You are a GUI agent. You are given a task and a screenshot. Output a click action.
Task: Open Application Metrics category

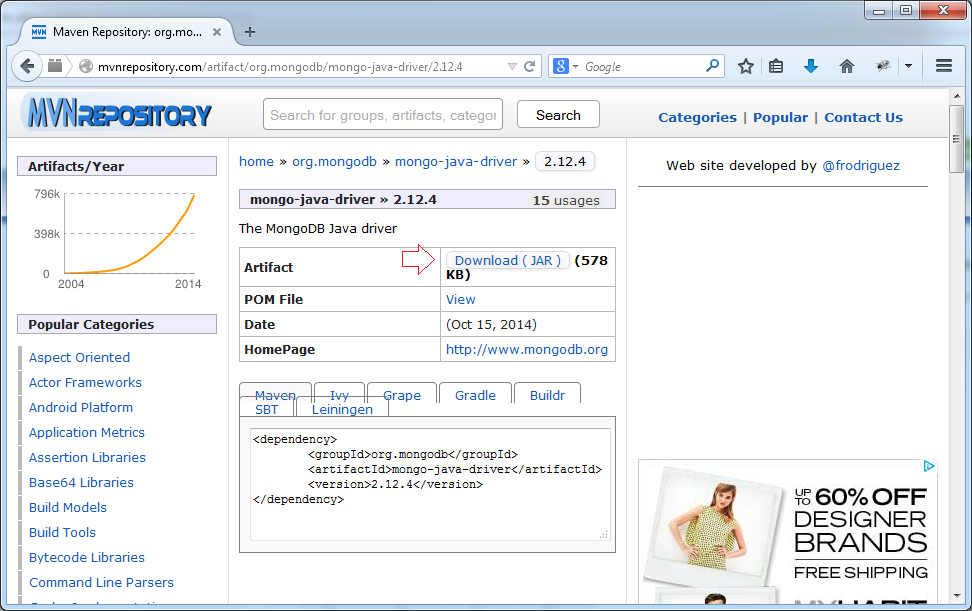[87, 433]
